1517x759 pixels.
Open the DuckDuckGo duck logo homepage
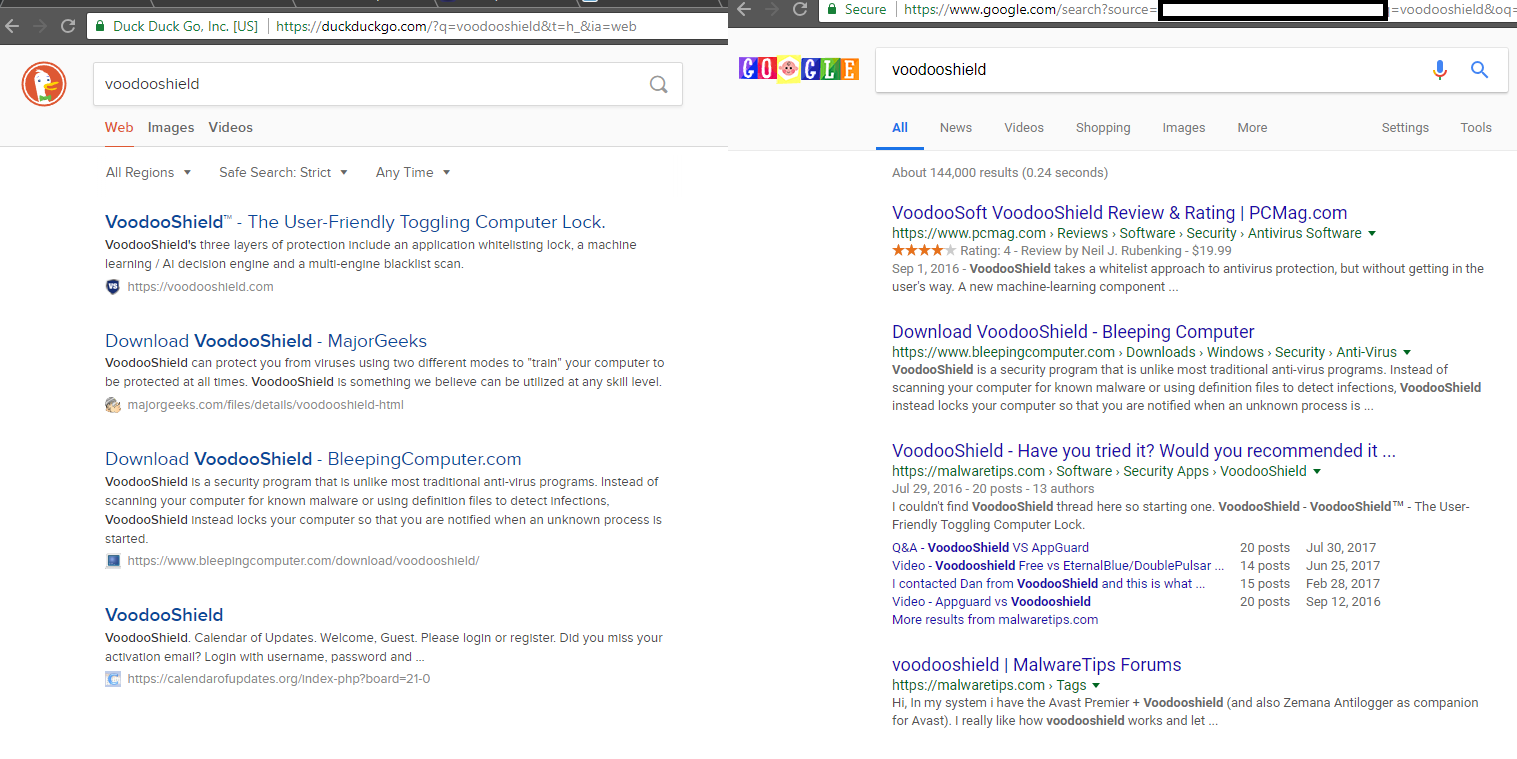pyautogui.click(x=44, y=84)
